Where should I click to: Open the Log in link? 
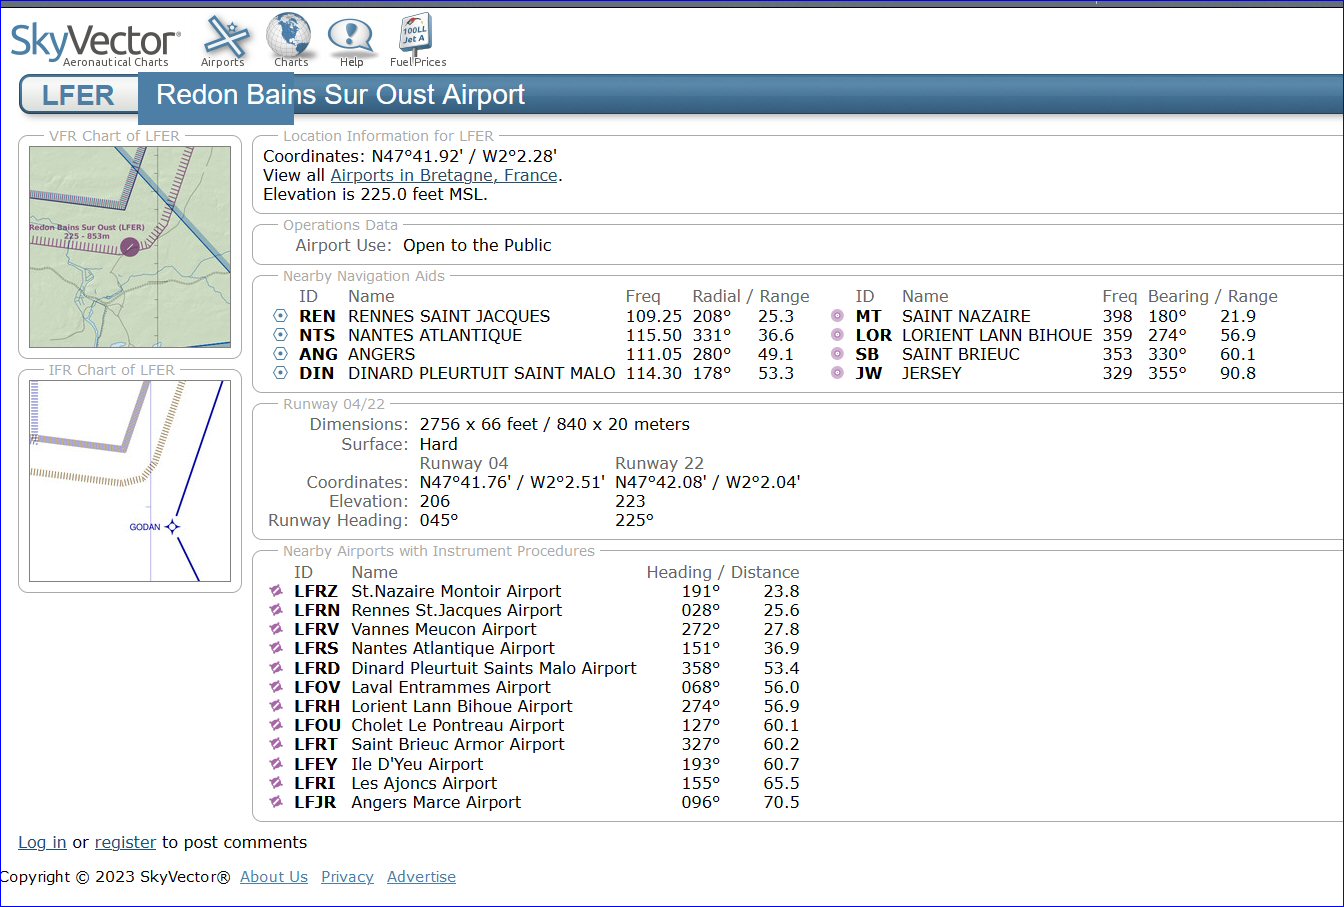(42, 842)
